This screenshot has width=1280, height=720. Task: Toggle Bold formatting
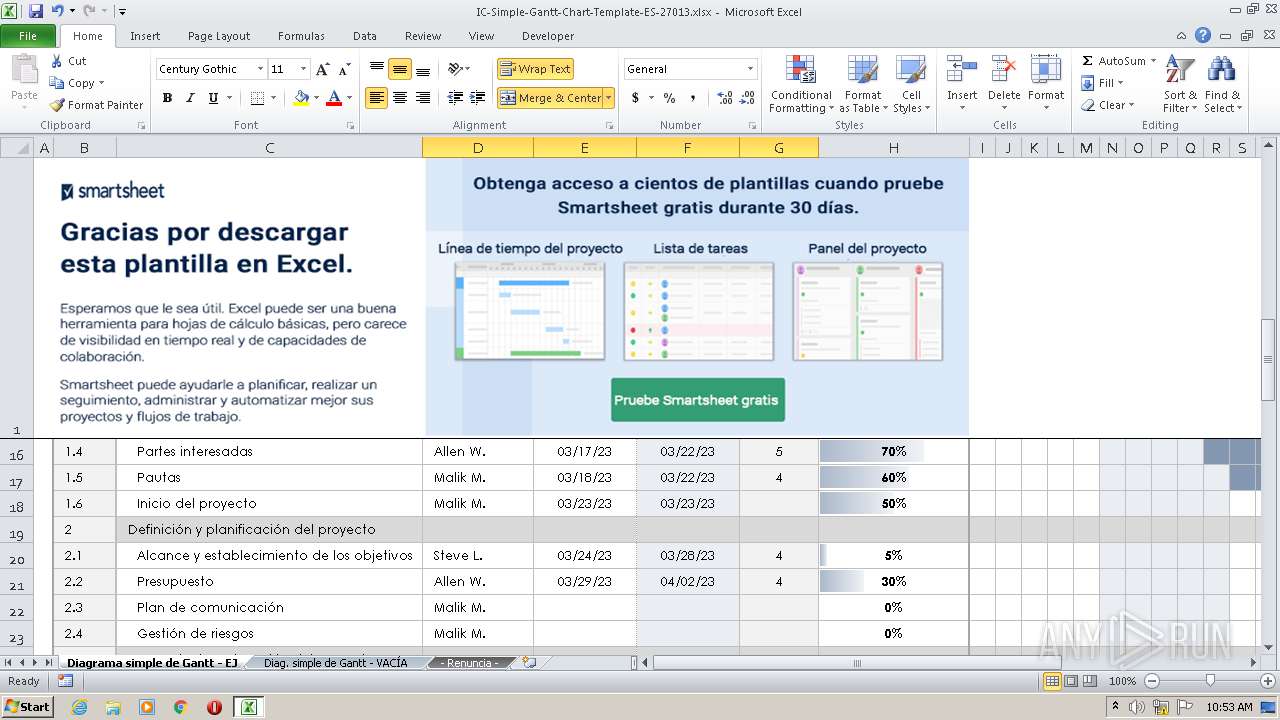[167, 98]
